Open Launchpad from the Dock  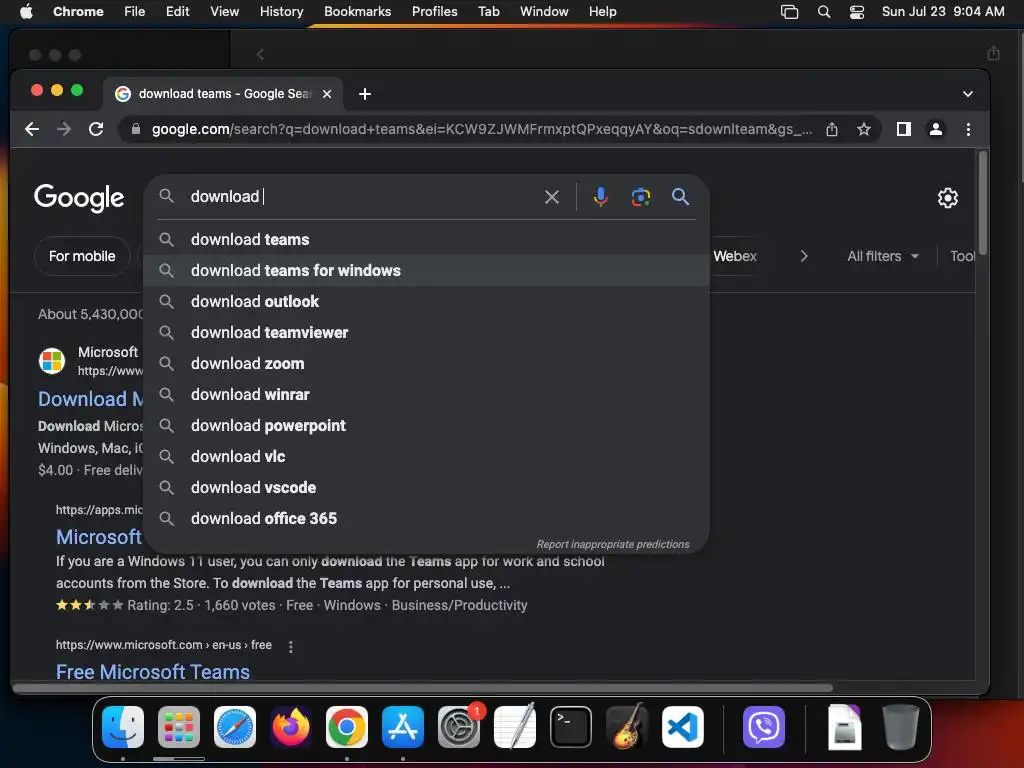point(179,727)
